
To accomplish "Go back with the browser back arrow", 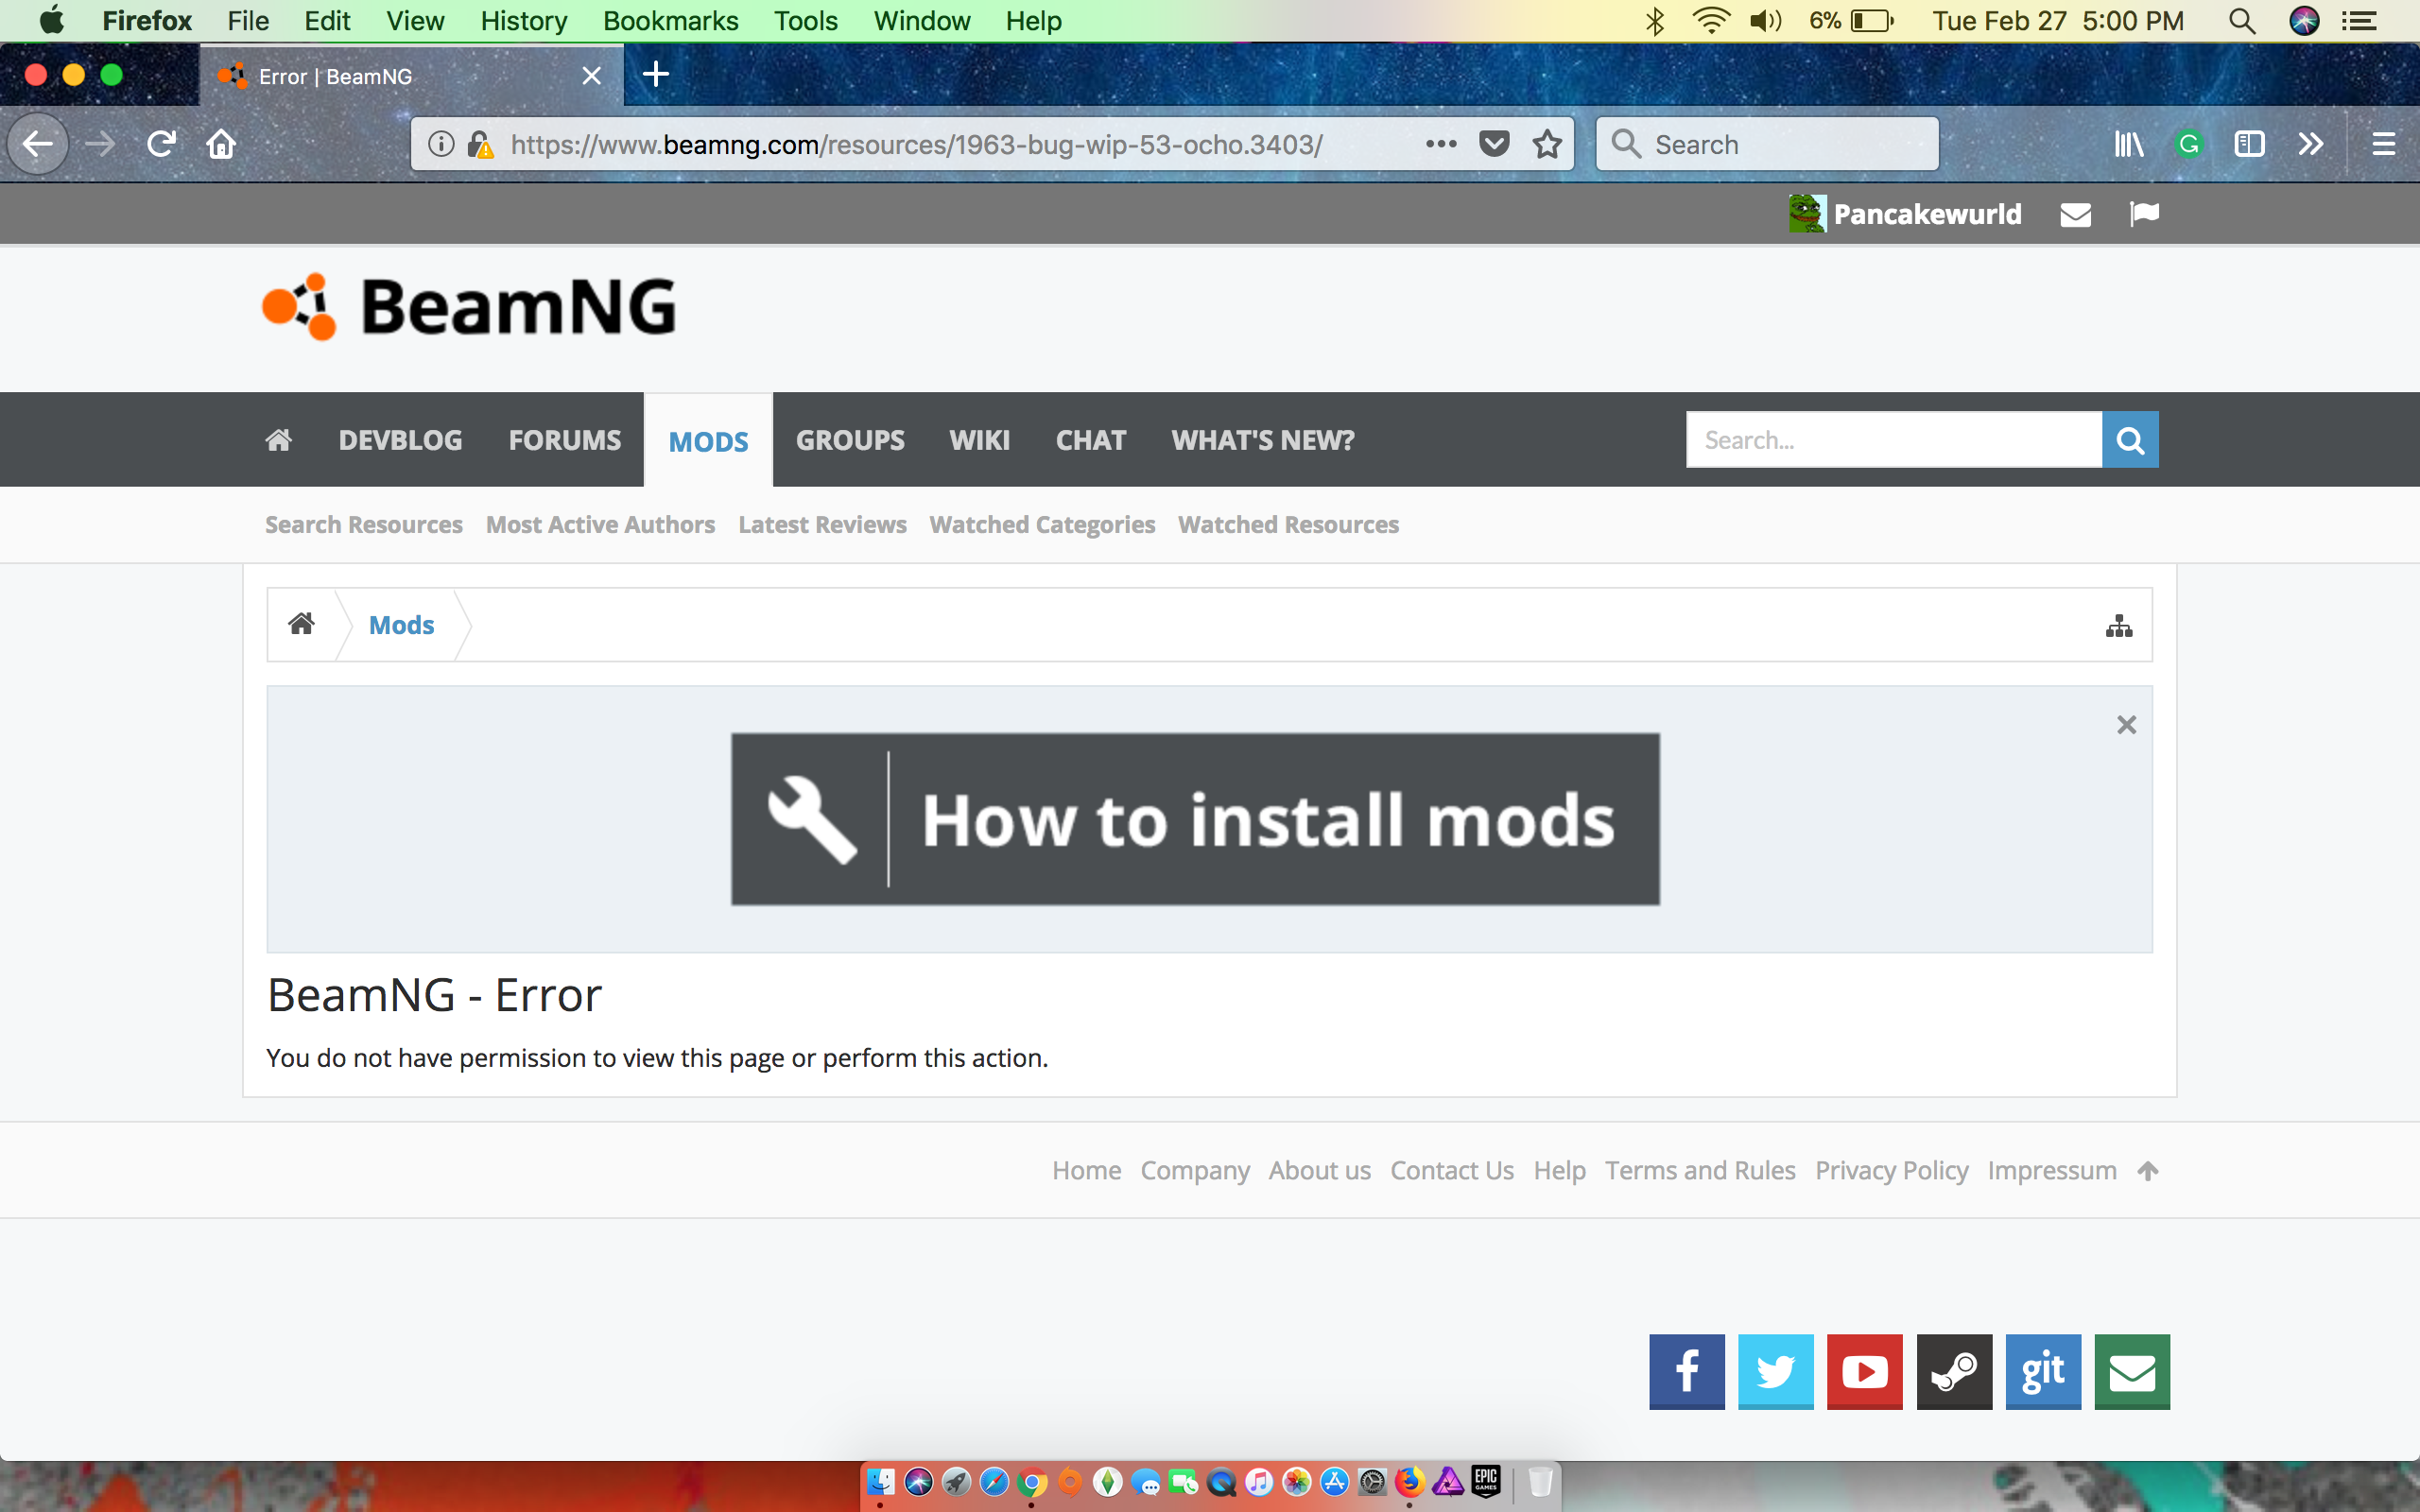I will tap(38, 144).
